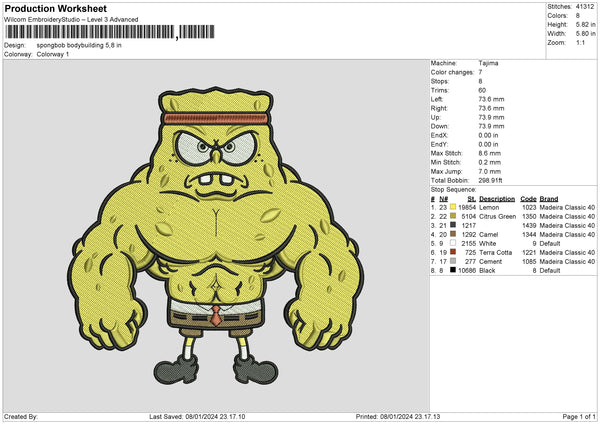Click the code 1439 in row 3
This screenshot has height=424, width=600.
pos(529,225)
